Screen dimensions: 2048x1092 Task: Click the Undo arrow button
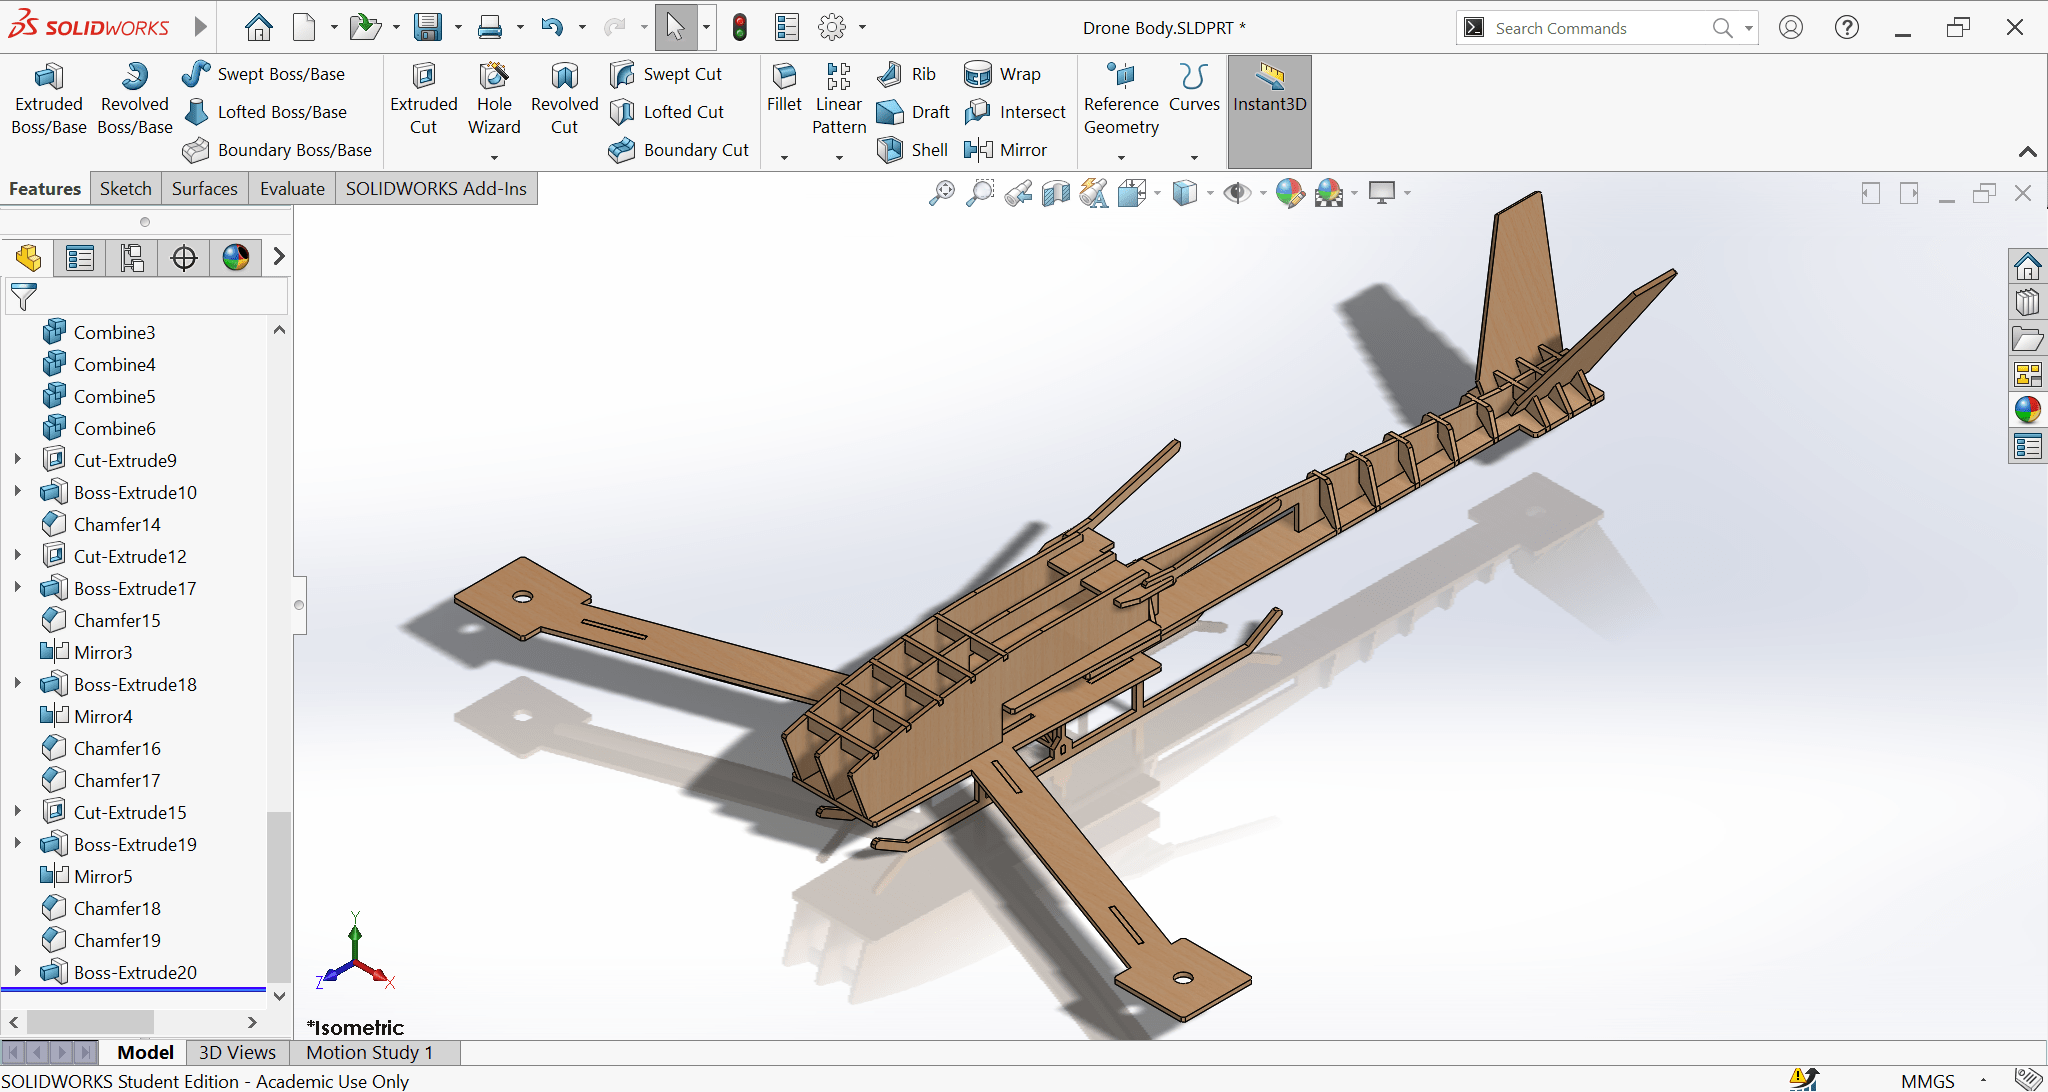(x=551, y=27)
